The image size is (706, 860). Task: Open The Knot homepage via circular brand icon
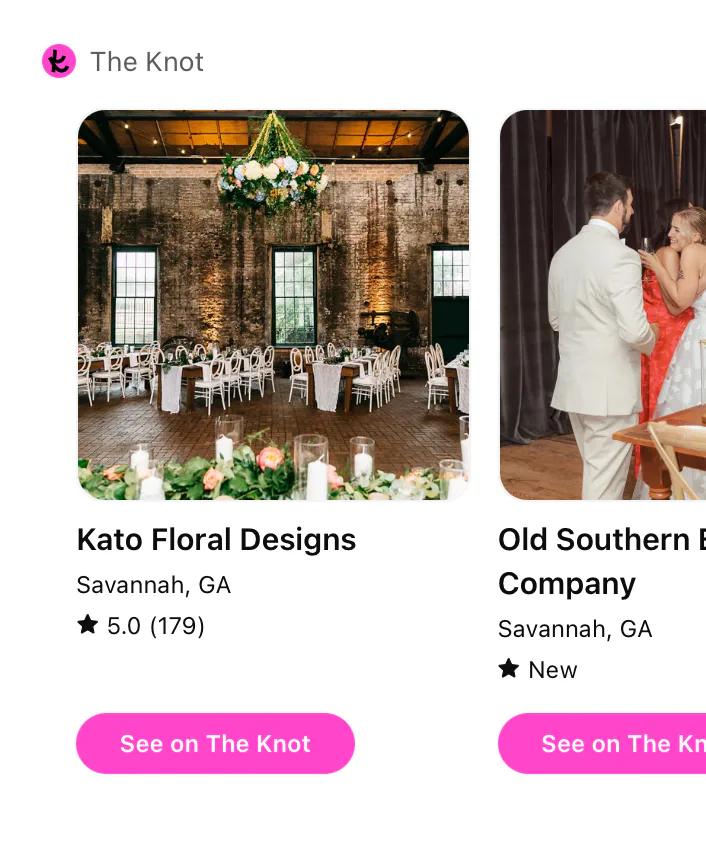click(x=59, y=61)
